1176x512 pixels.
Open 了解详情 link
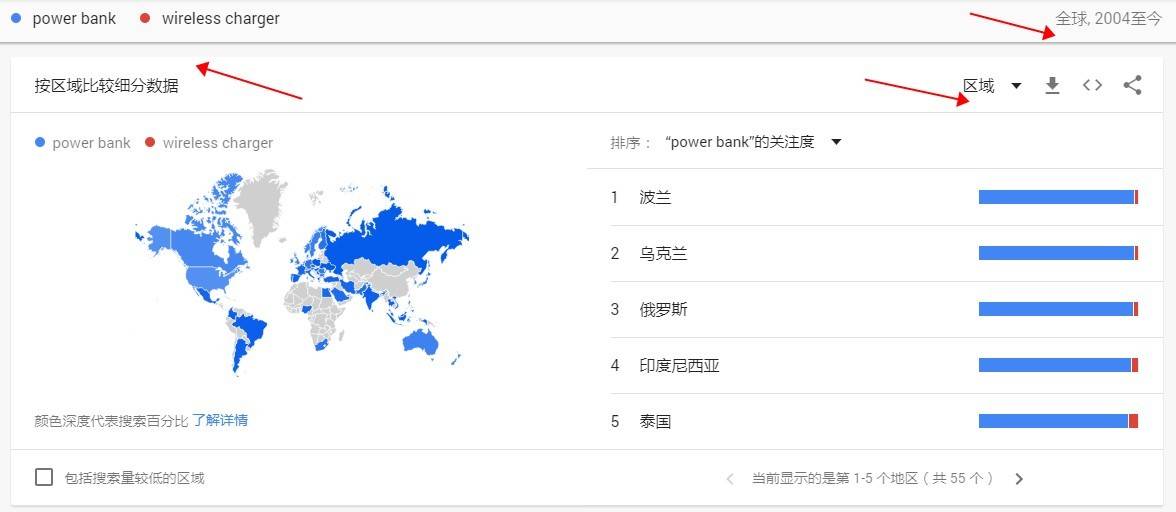(220, 420)
